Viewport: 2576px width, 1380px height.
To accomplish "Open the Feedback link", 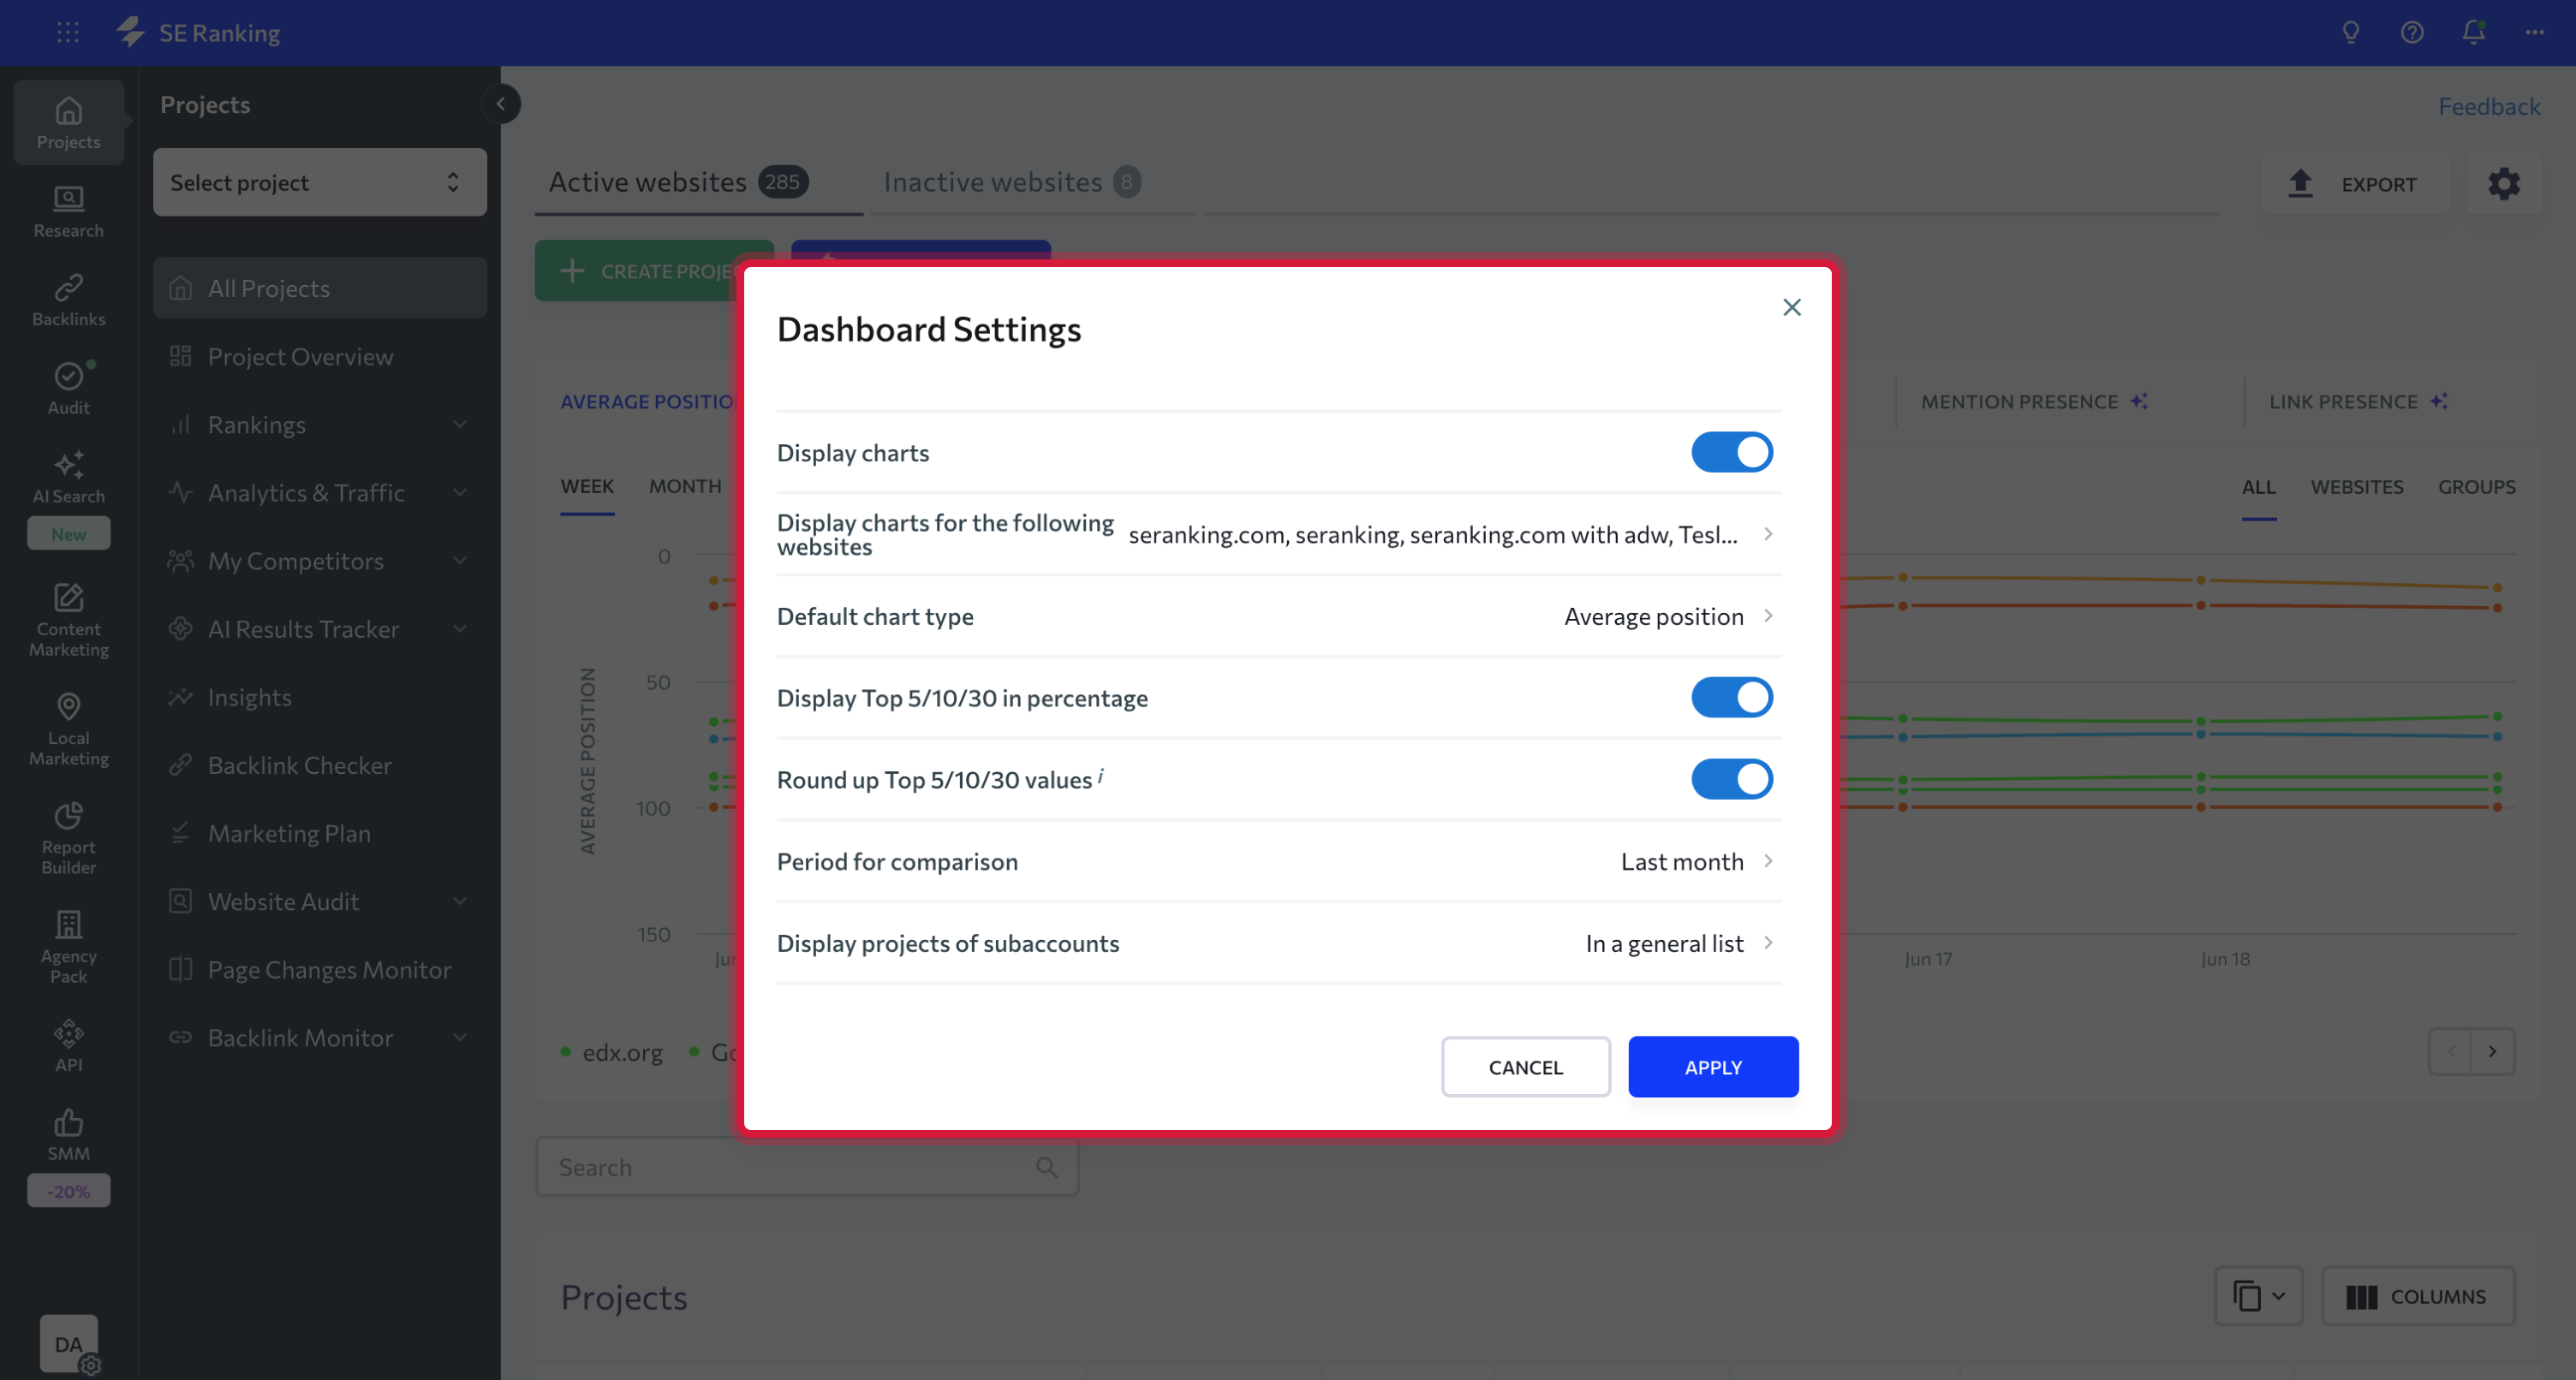I will pyautogui.click(x=2488, y=106).
